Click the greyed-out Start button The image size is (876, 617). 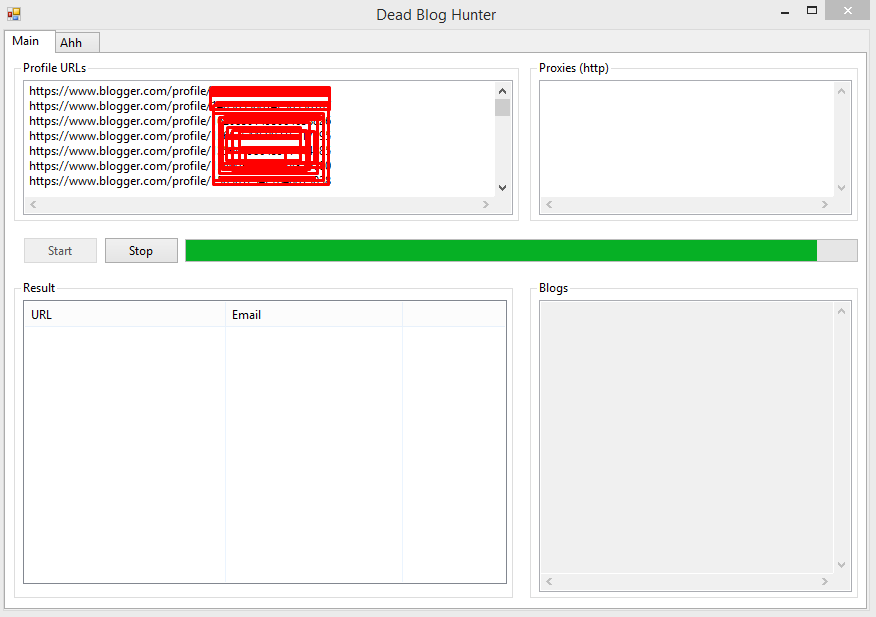tap(60, 251)
